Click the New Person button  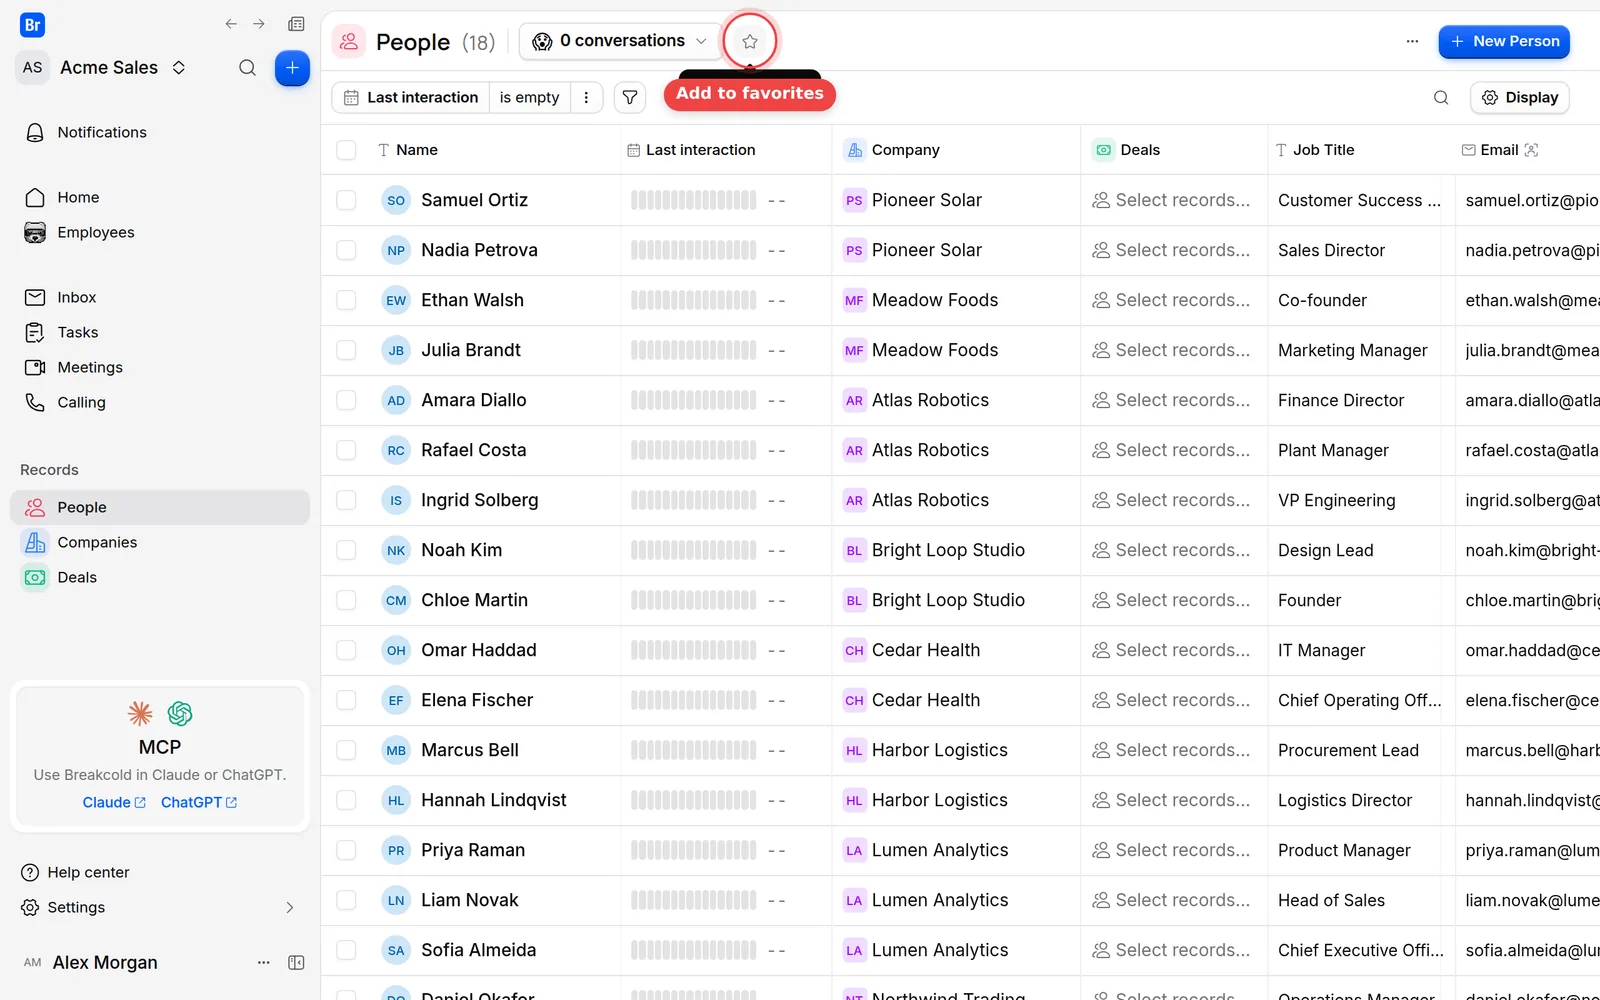point(1504,41)
